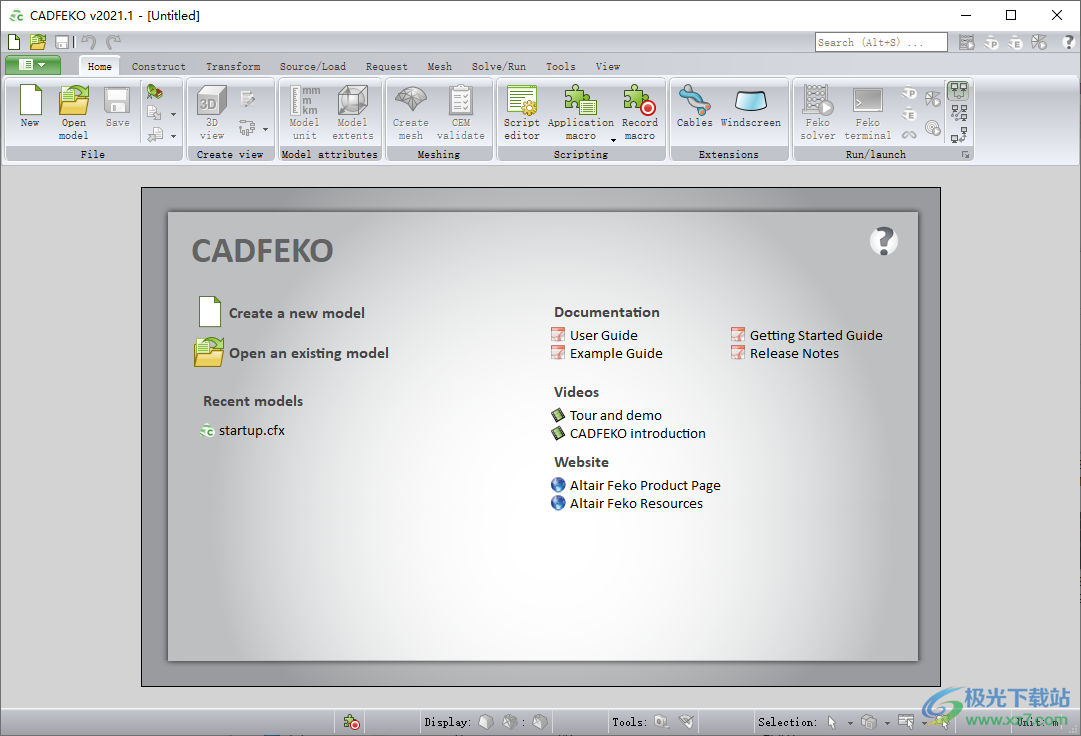
Task: Click the quick access open folder icon
Action: [38, 42]
